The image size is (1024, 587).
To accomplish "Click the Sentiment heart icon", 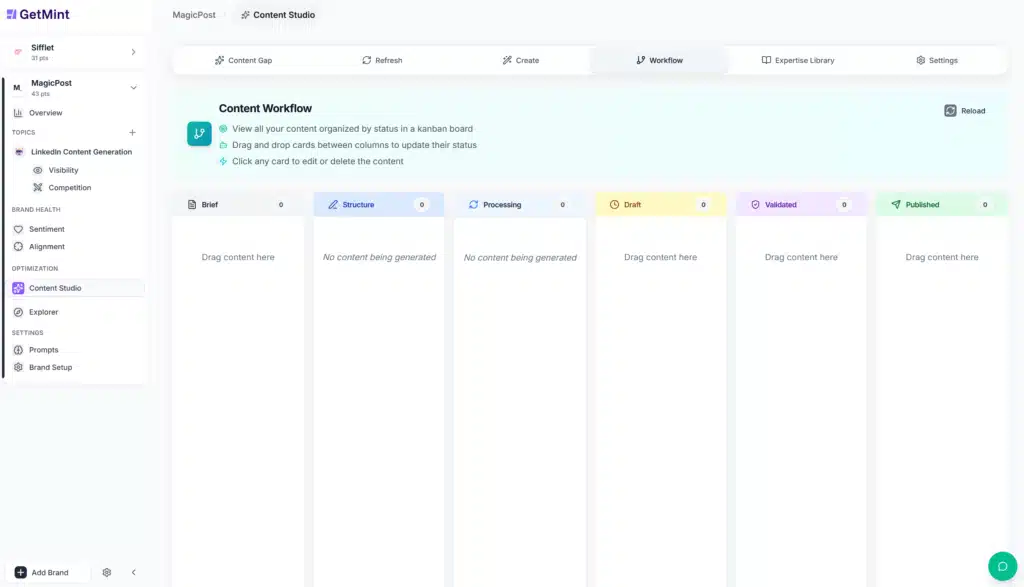I will click(18, 229).
